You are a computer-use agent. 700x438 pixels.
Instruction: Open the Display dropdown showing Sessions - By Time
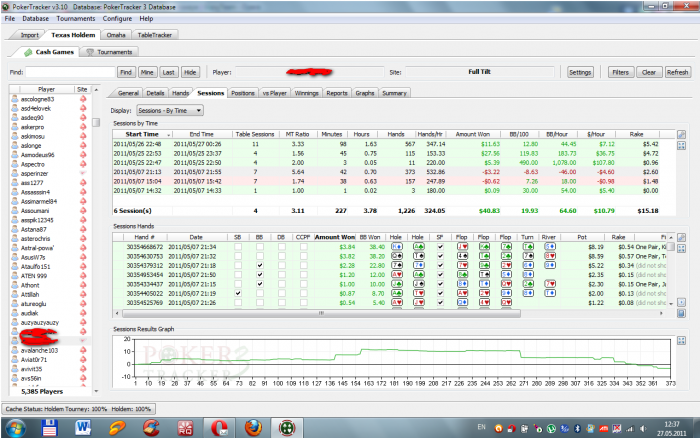(170, 111)
